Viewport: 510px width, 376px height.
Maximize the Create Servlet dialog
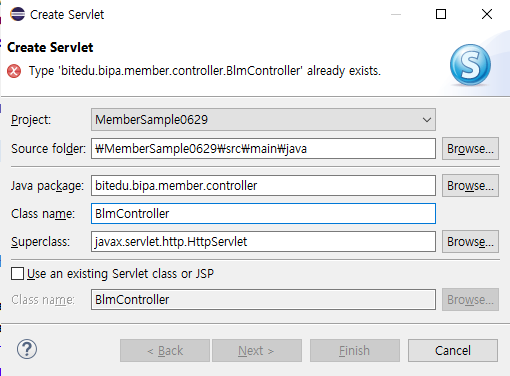pyautogui.click(x=441, y=14)
